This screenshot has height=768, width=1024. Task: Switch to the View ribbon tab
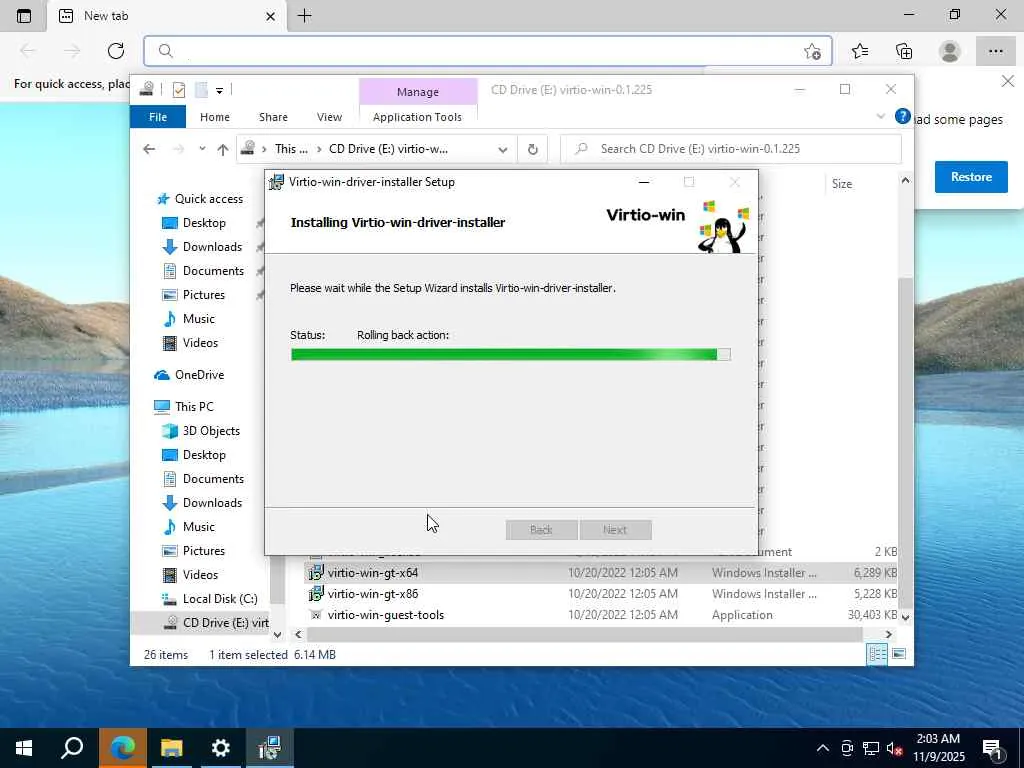click(x=329, y=117)
